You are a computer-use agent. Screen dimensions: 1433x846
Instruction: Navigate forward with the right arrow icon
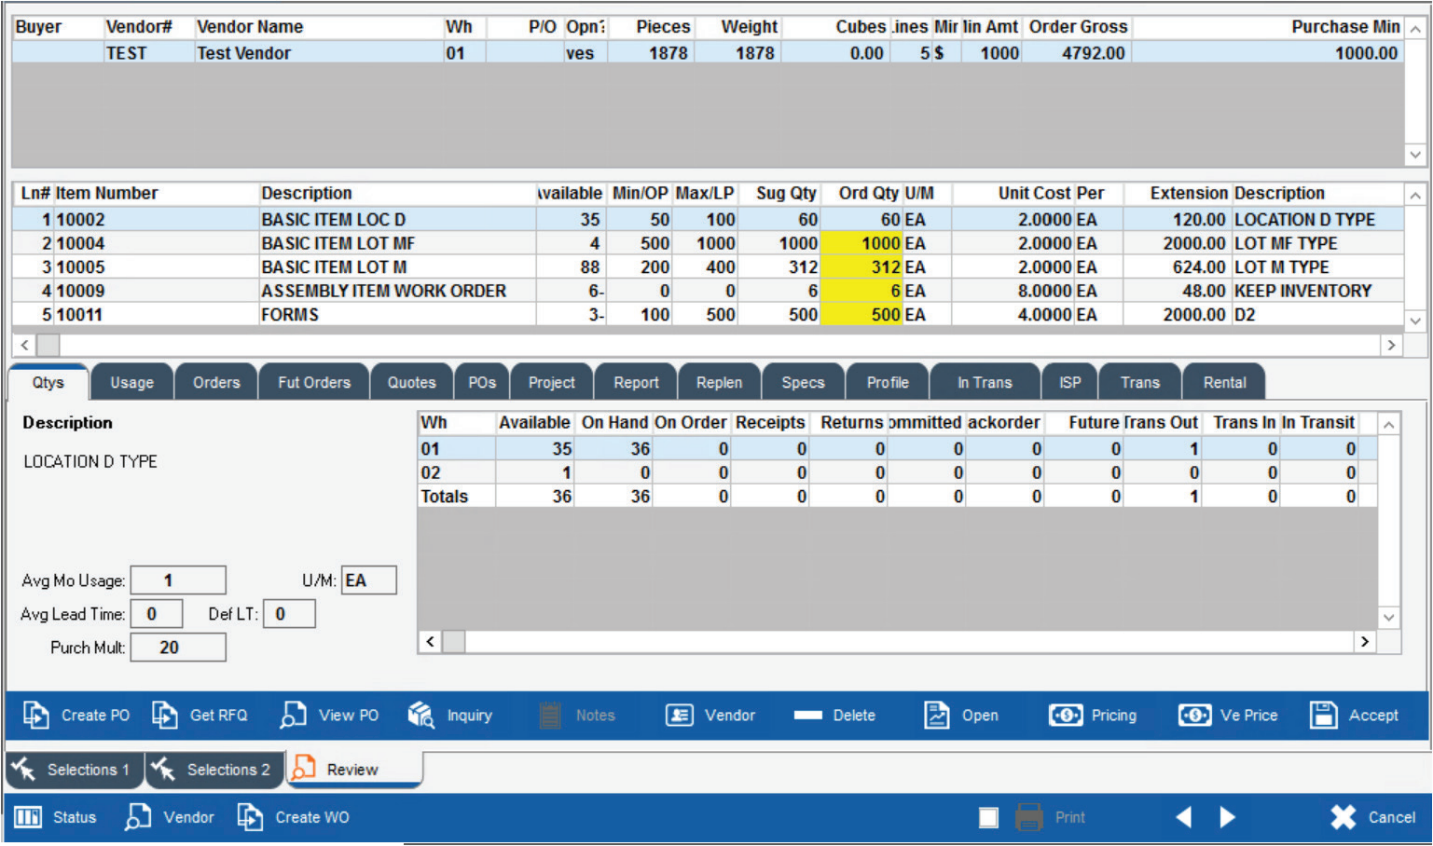tap(1227, 817)
